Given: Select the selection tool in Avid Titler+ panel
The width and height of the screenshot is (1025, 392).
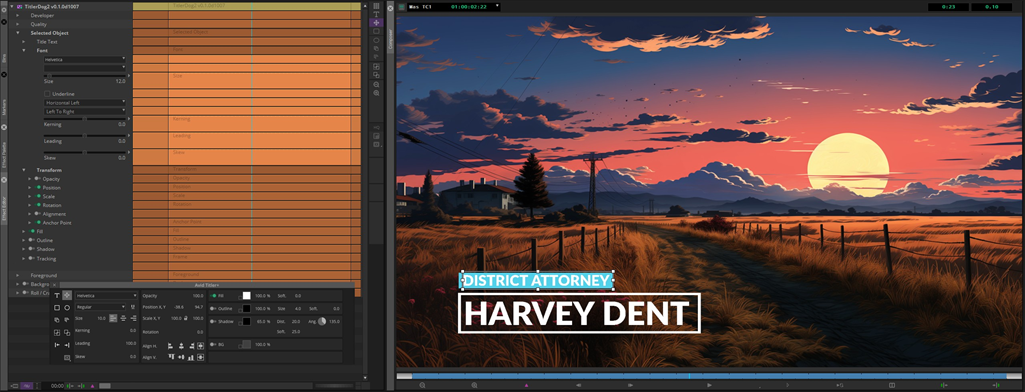Looking at the screenshot, I should tap(67, 296).
